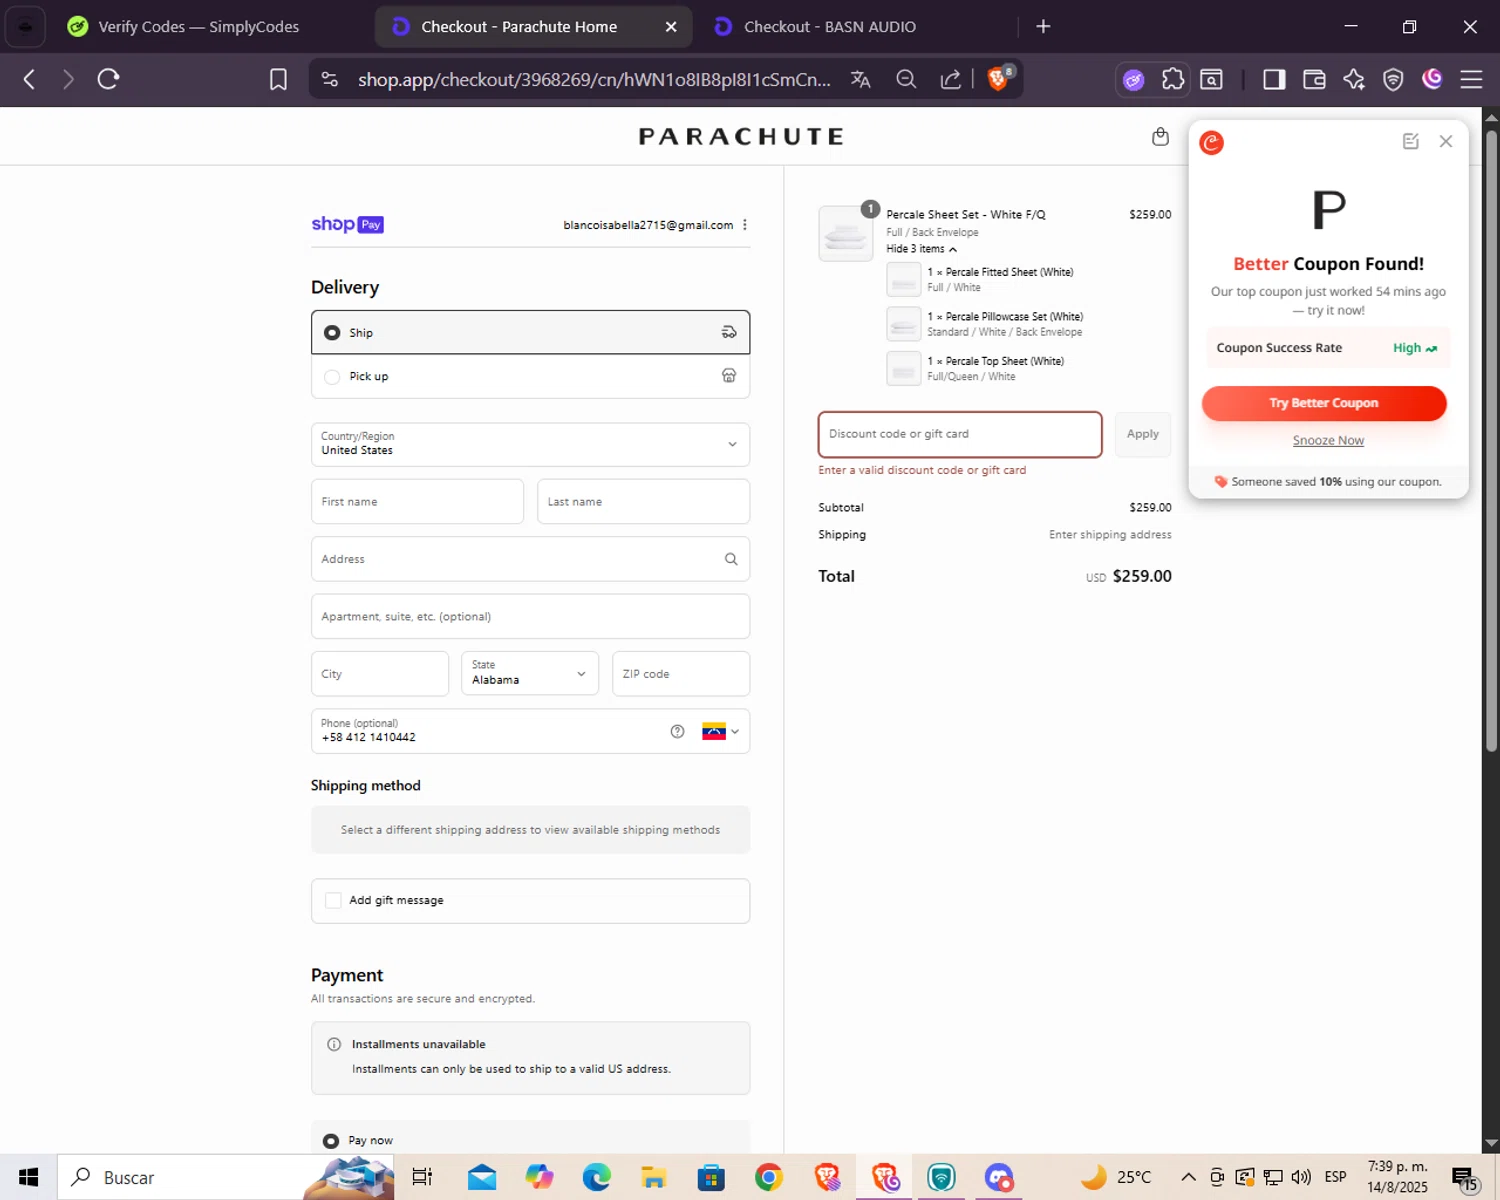Open the translate page icon
The image size is (1500, 1200).
point(860,79)
